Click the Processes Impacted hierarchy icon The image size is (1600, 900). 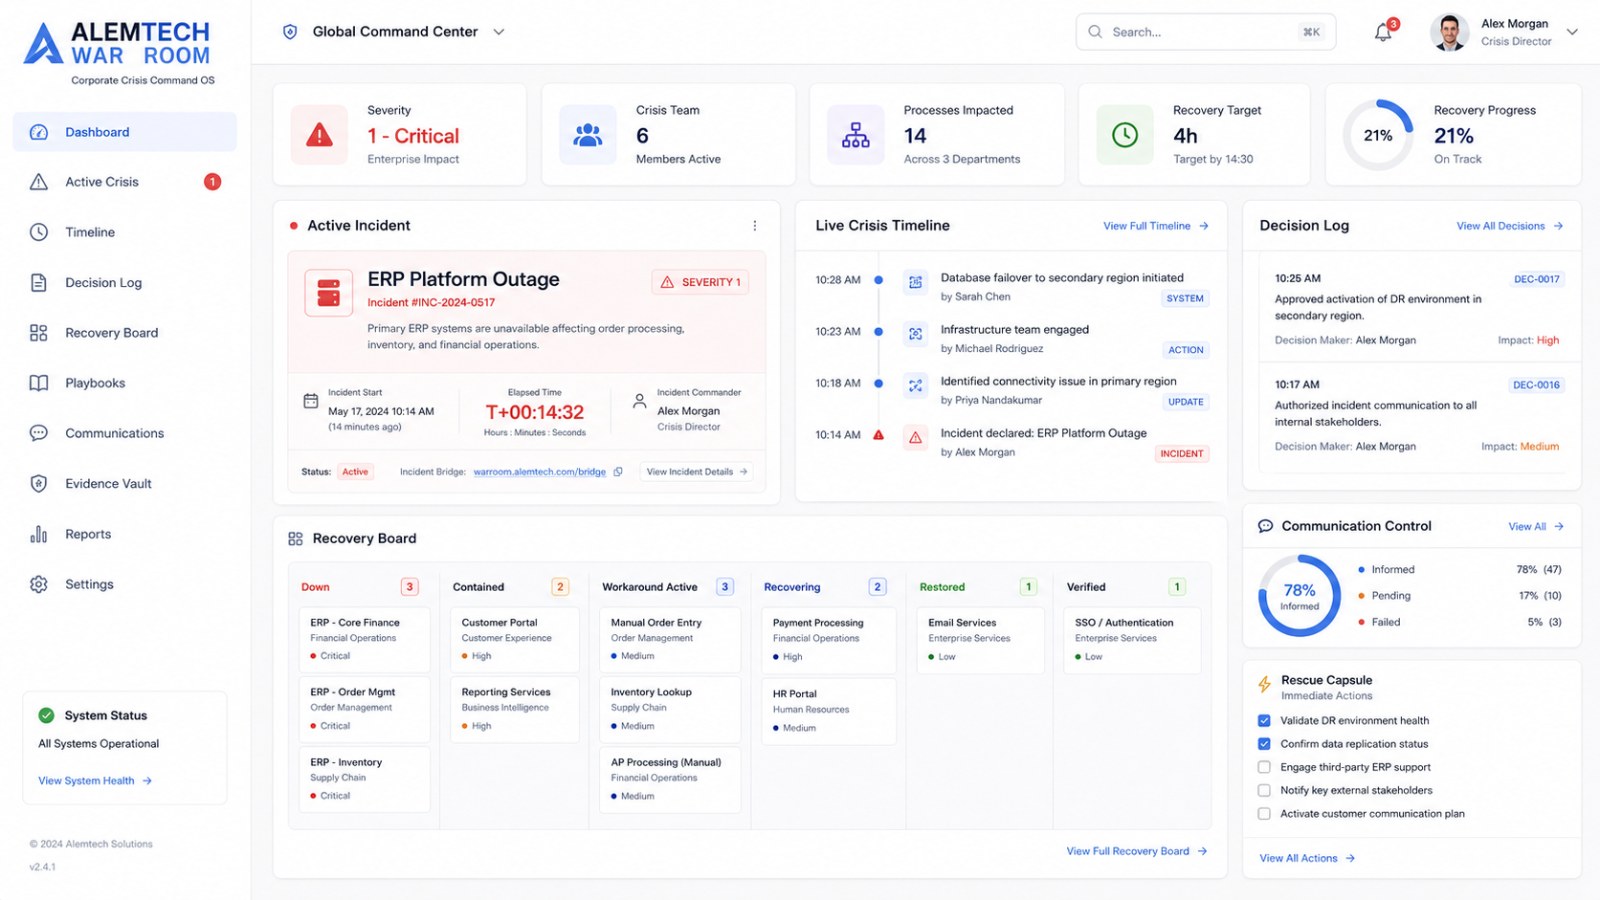856,135
